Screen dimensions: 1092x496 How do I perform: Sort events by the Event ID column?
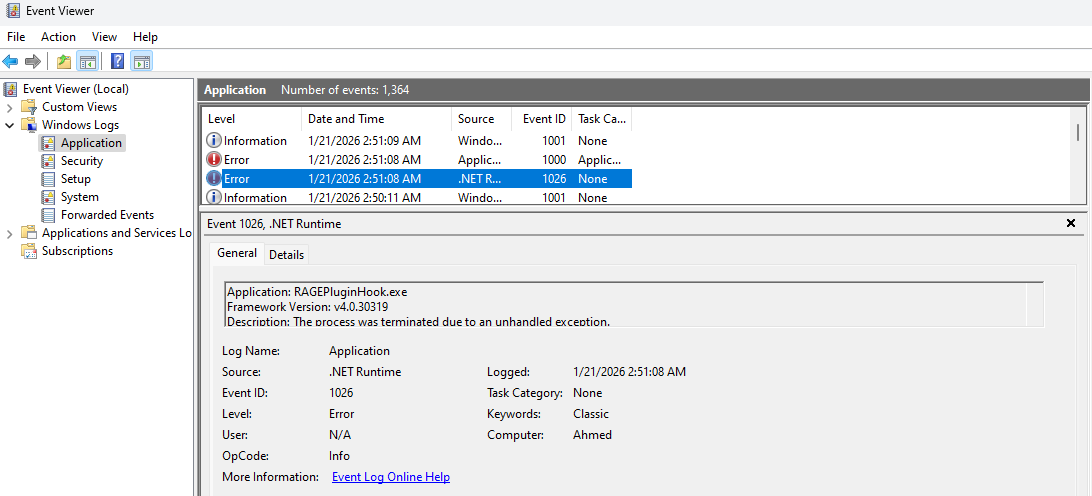pos(544,119)
